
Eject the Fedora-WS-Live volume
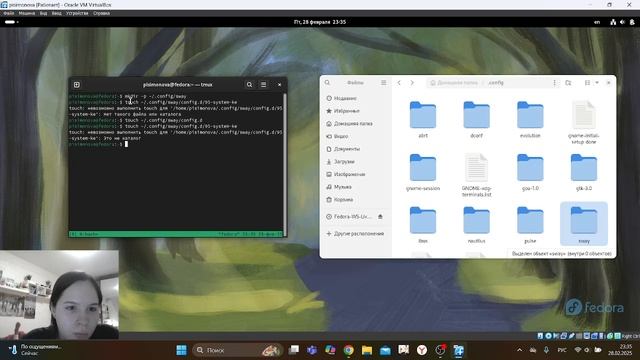click(380, 217)
